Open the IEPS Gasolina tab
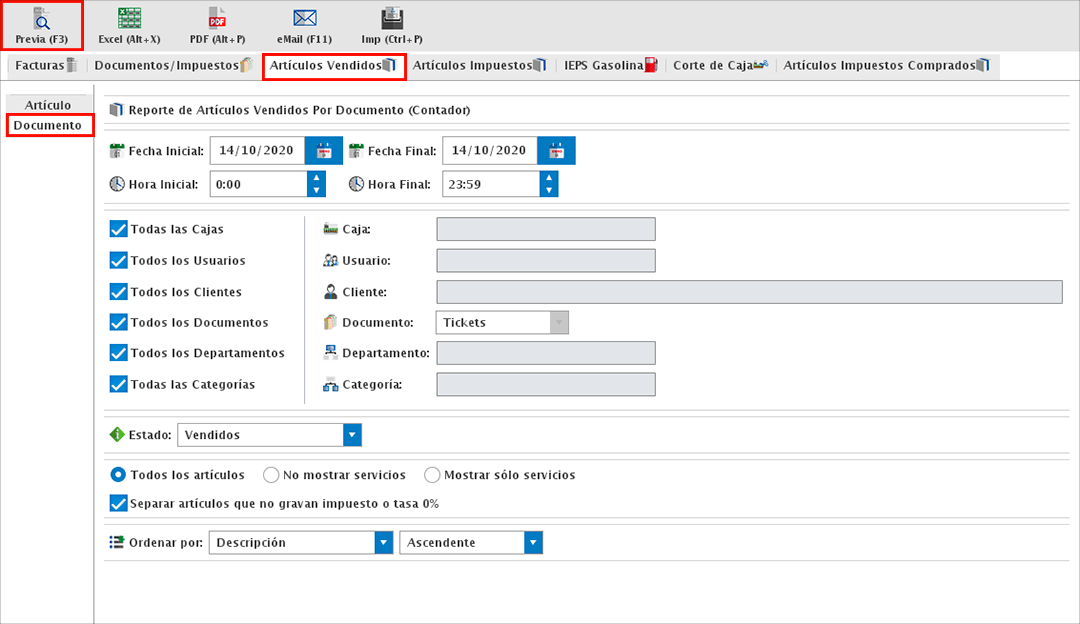The image size is (1080, 624). [611, 66]
